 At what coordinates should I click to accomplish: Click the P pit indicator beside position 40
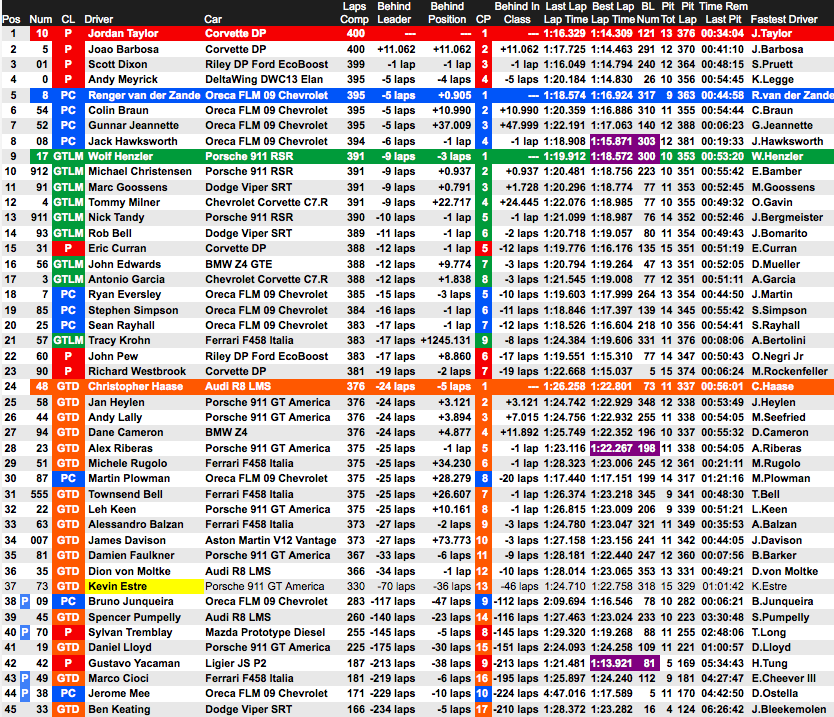point(24,632)
